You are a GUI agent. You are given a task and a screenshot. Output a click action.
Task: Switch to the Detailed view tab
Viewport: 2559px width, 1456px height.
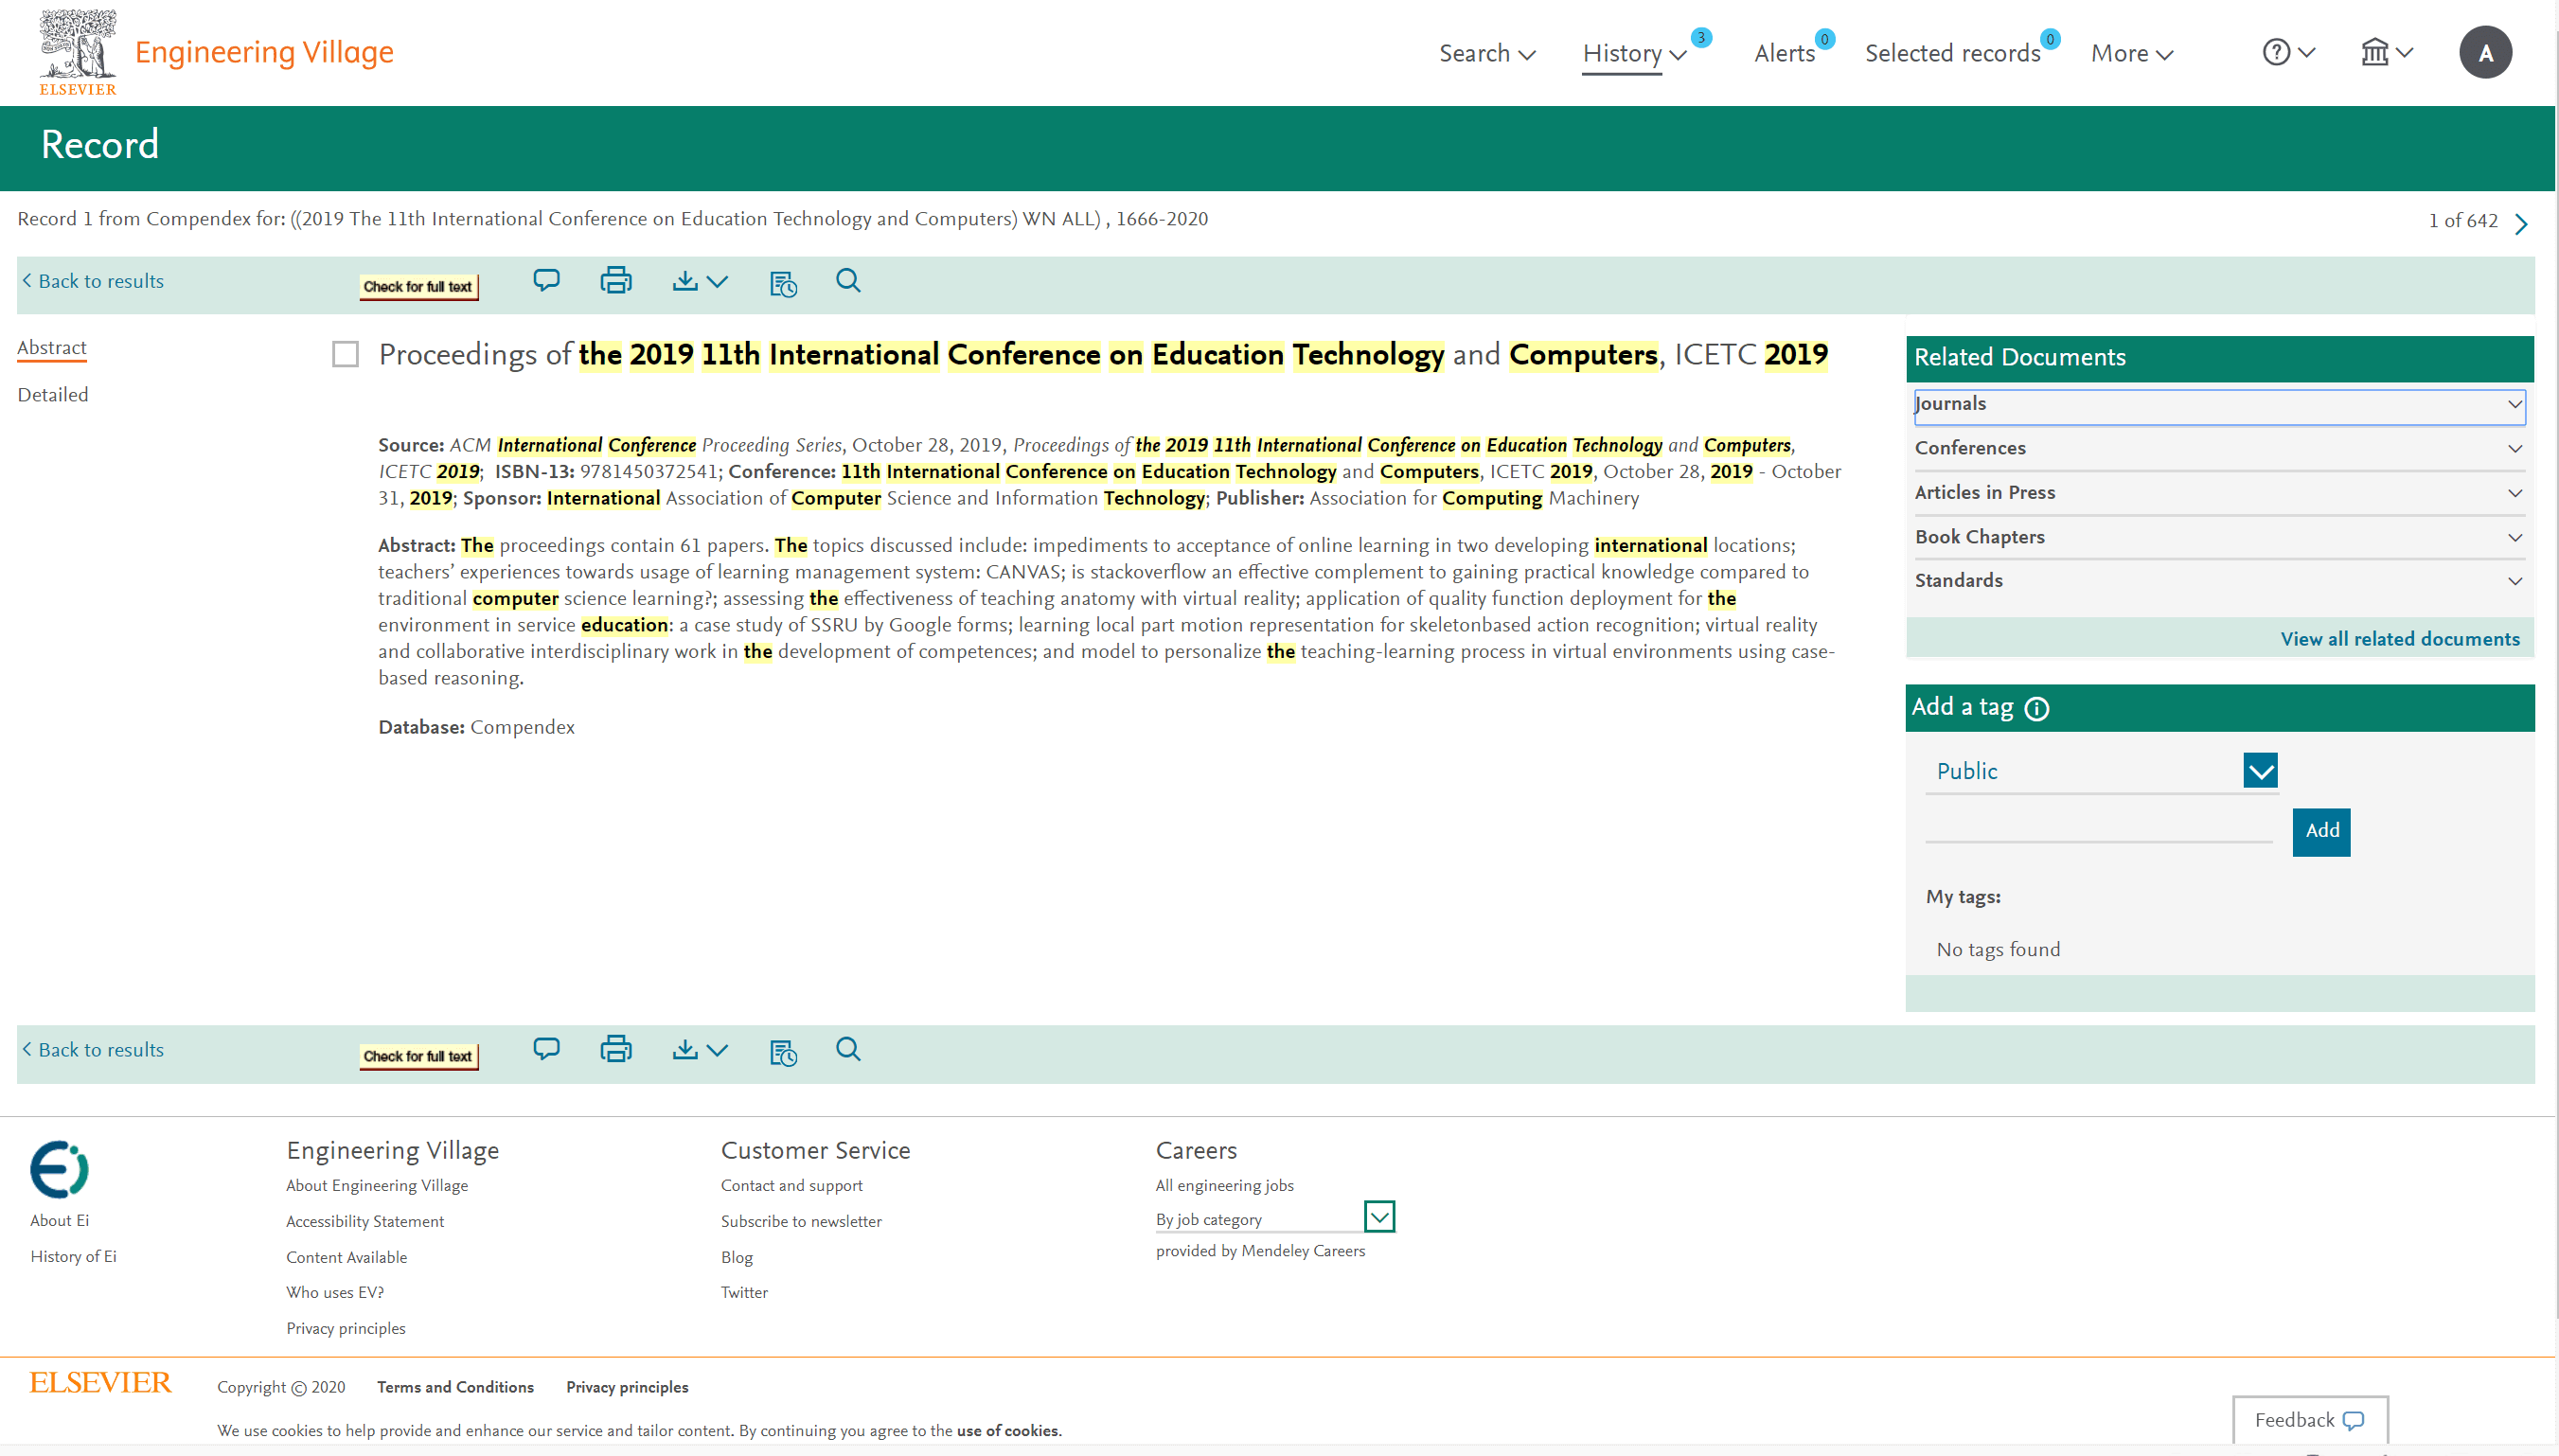click(x=53, y=395)
